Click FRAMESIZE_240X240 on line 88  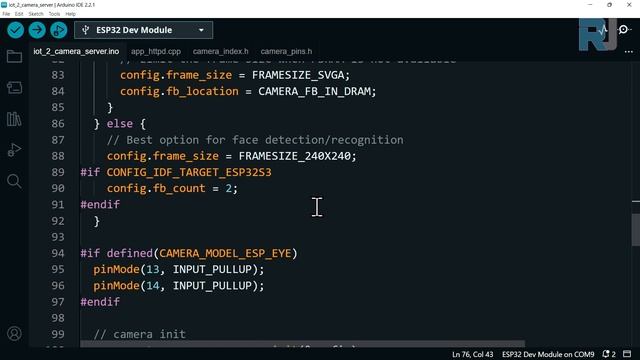click(294, 156)
